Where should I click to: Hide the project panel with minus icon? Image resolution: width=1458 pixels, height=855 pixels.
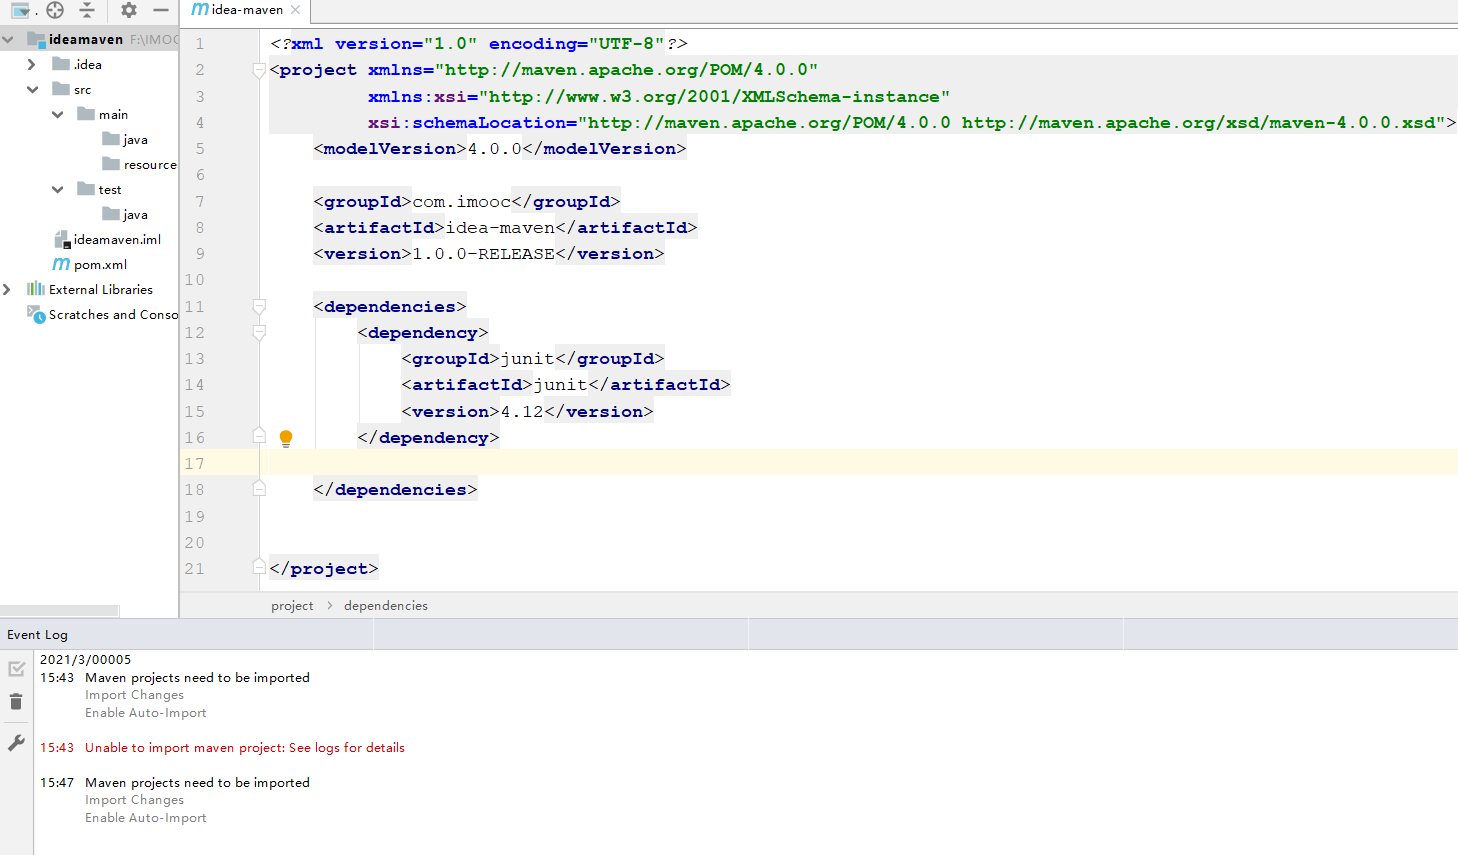tap(161, 10)
